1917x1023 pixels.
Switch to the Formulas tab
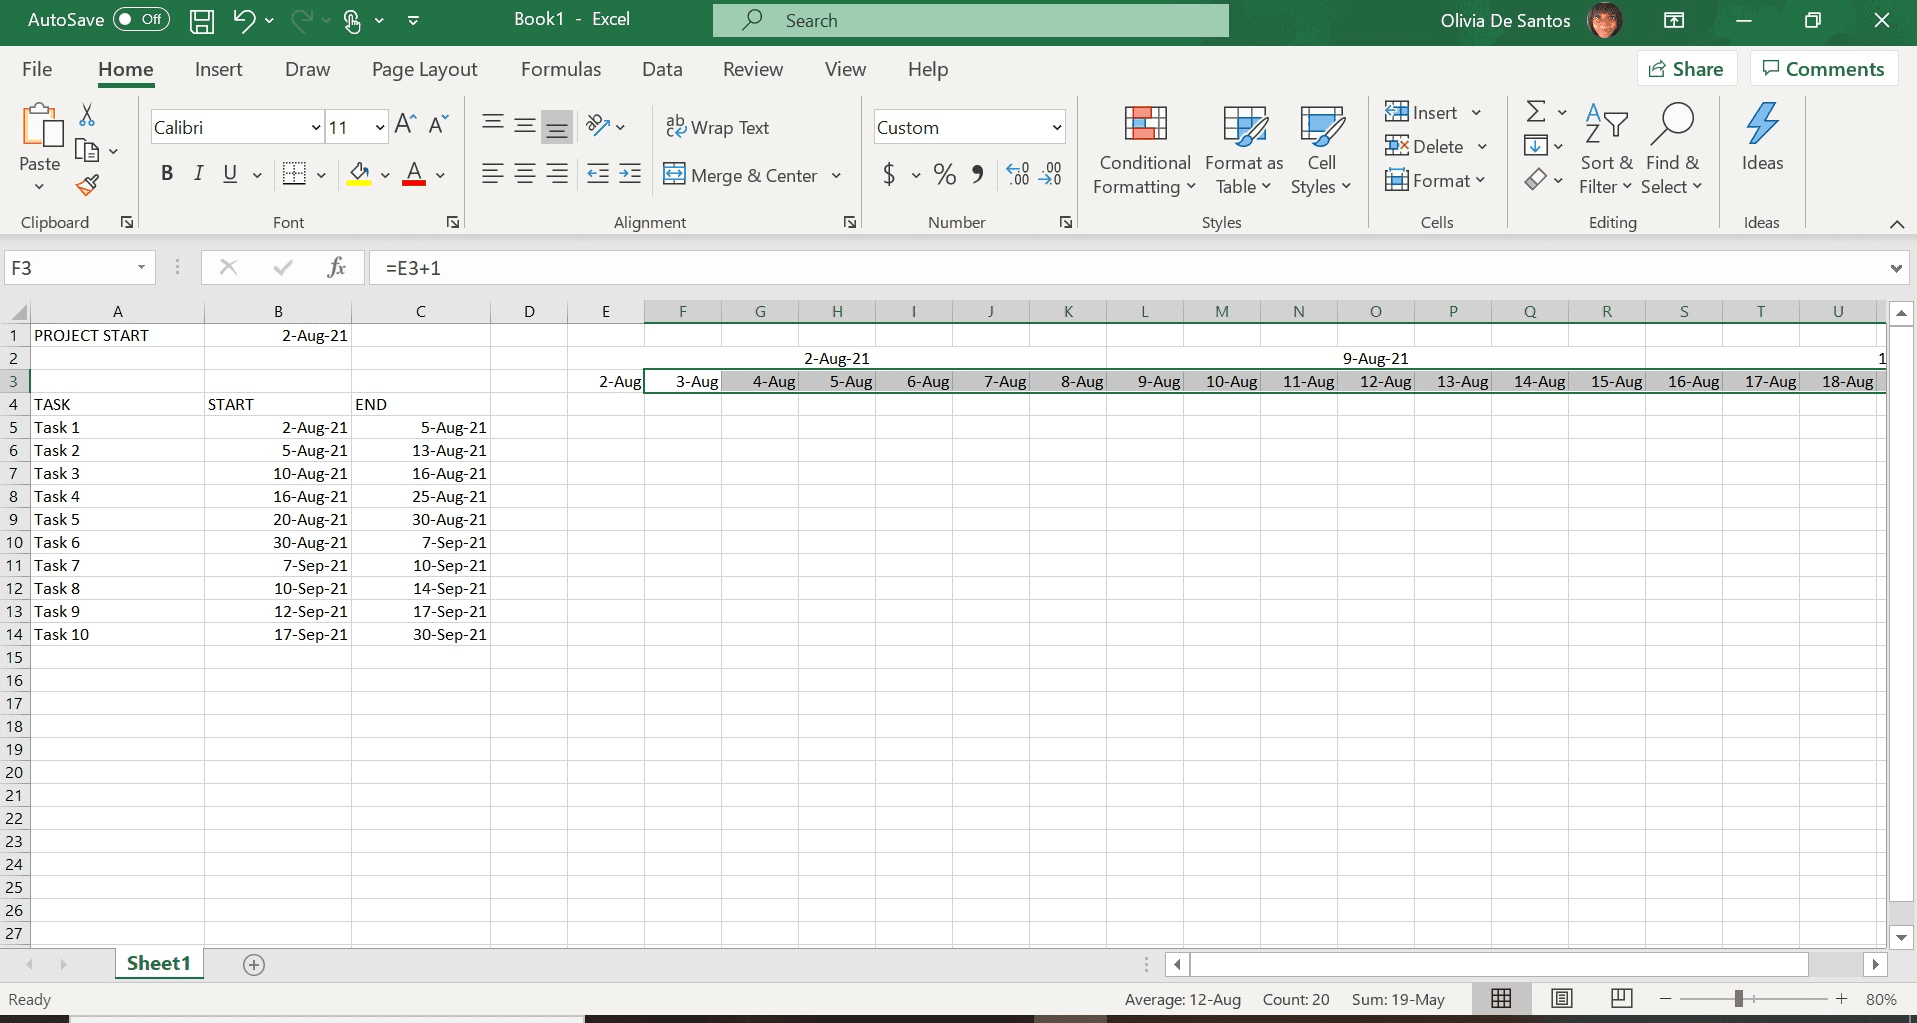[560, 69]
